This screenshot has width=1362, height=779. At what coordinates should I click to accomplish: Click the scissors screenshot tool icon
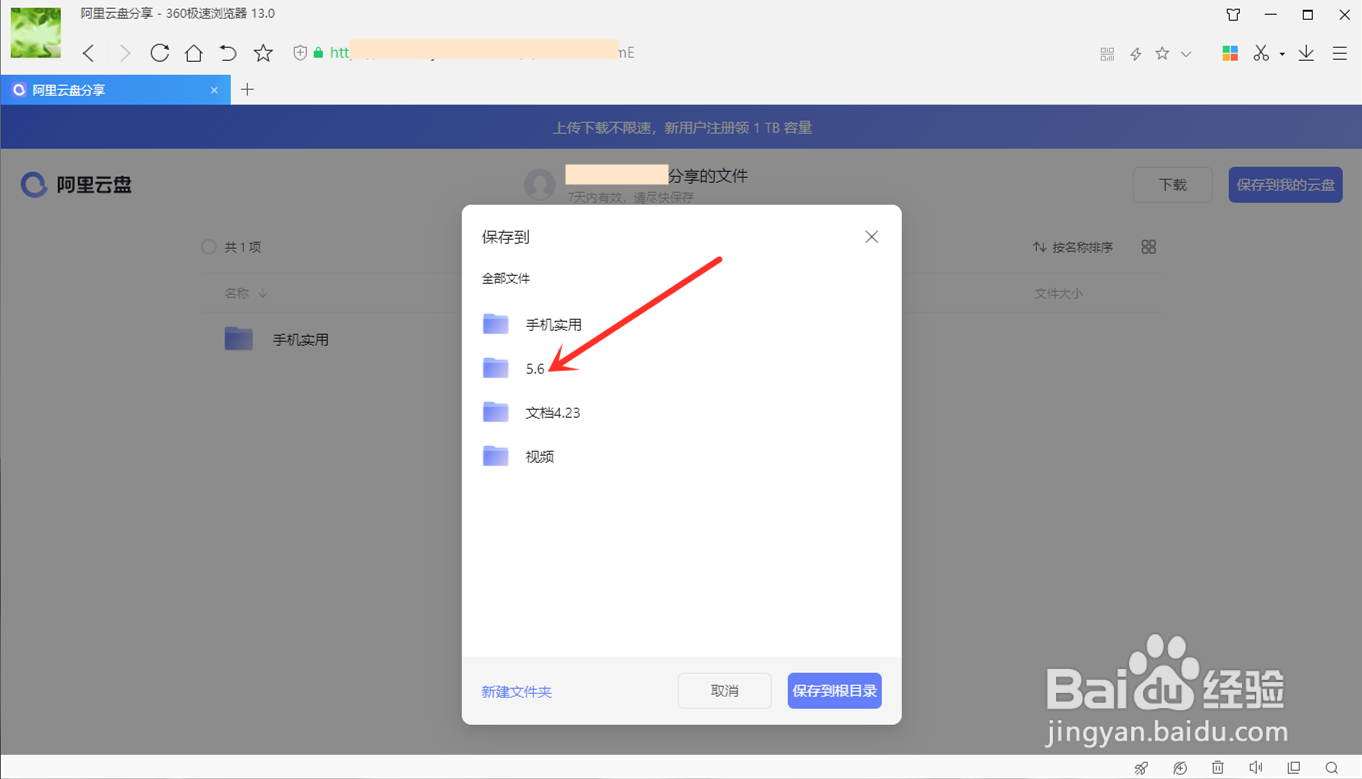pyautogui.click(x=1261, y=53)
